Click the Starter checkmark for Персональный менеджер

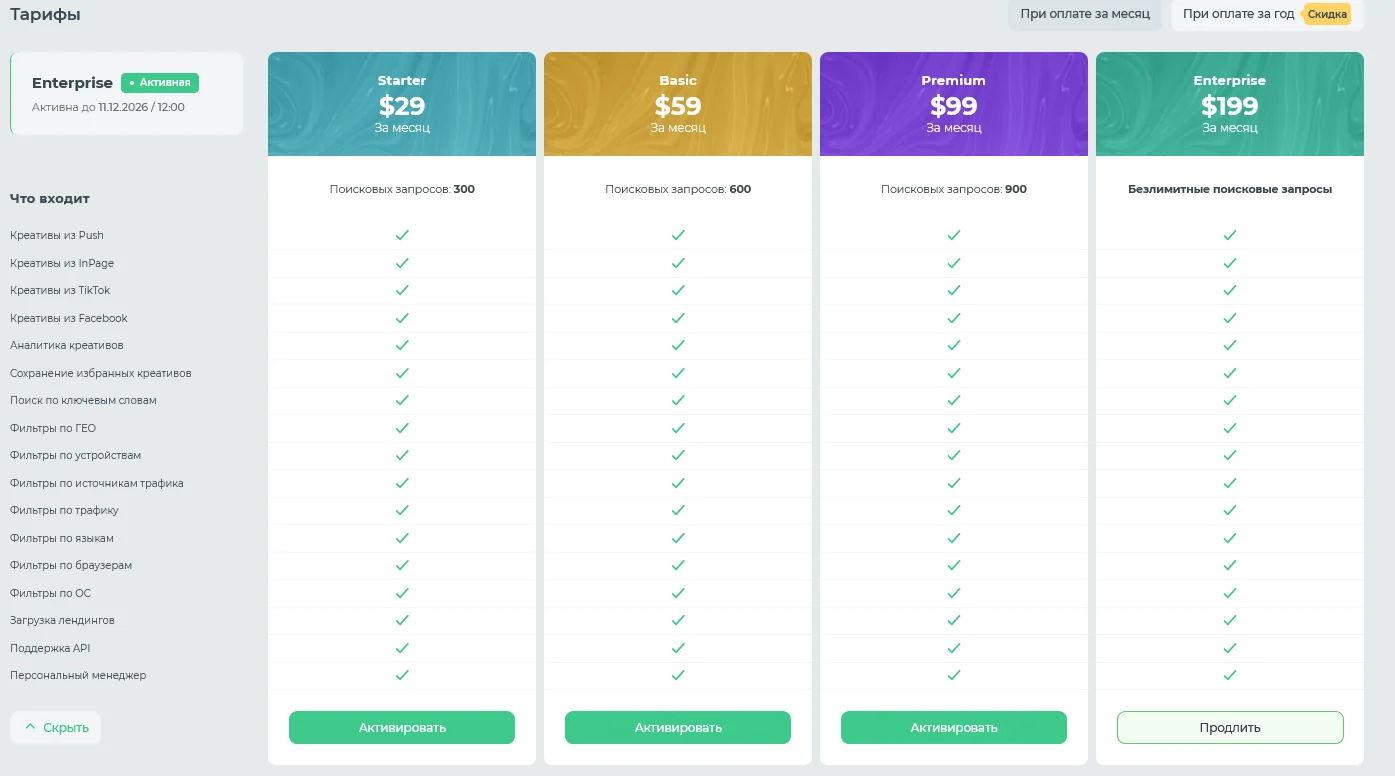[x=402, y=675]
